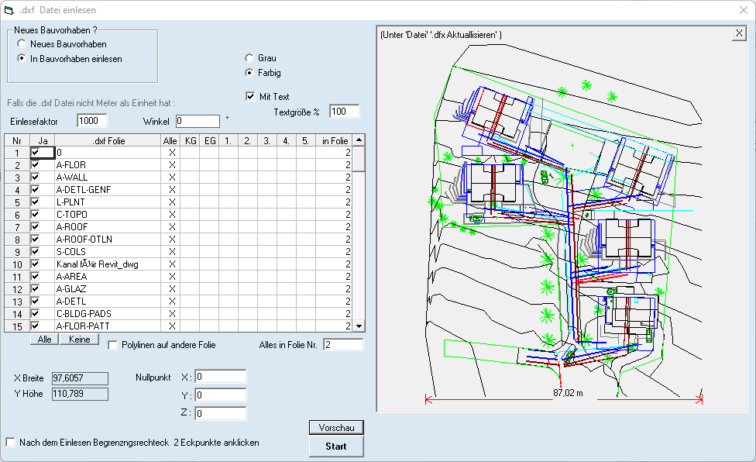The height and width of the screenshot is (462, 756).
Task: Click the Alle button below the list
Action: [44, 339]
